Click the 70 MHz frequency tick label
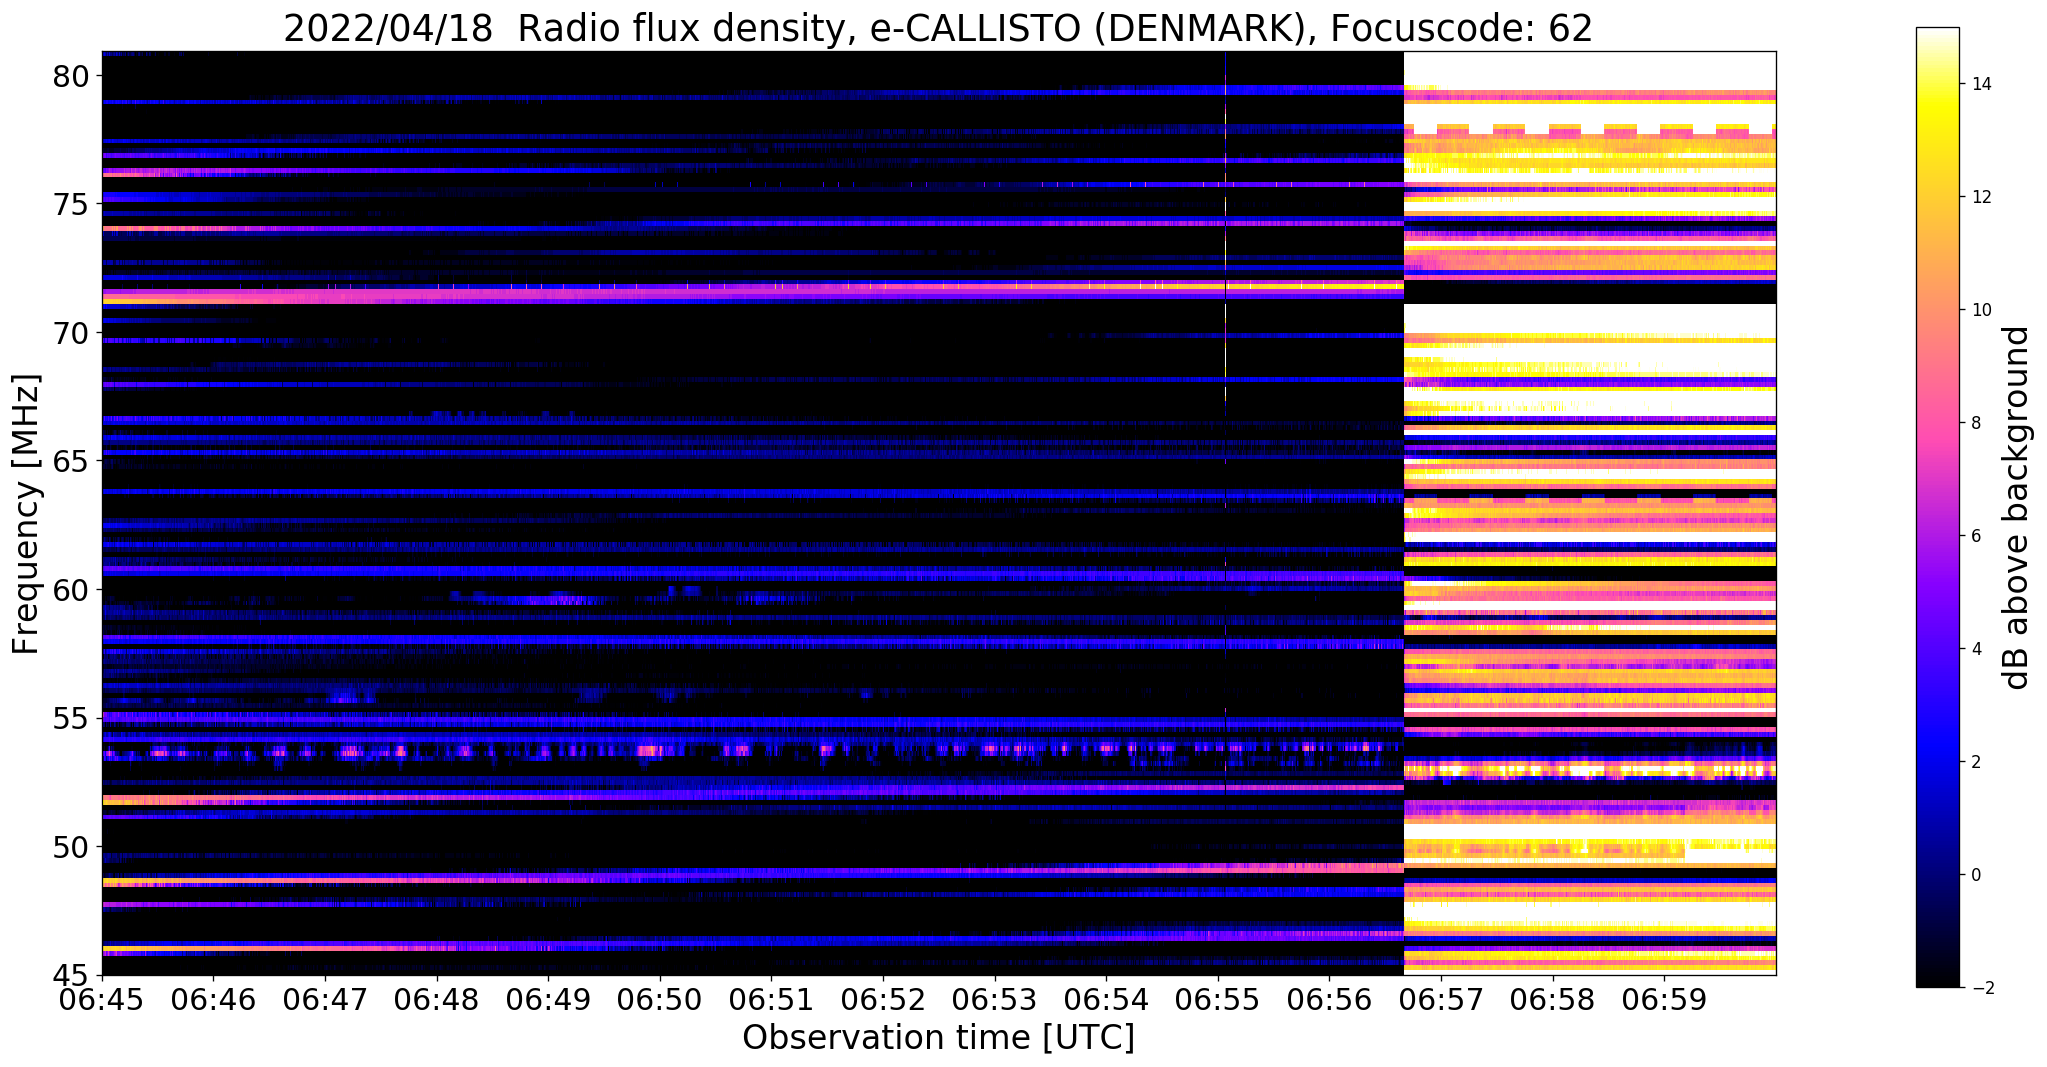Image resolution: width=2047 pixels, height=1067 pixels. (x=70, y=333)
